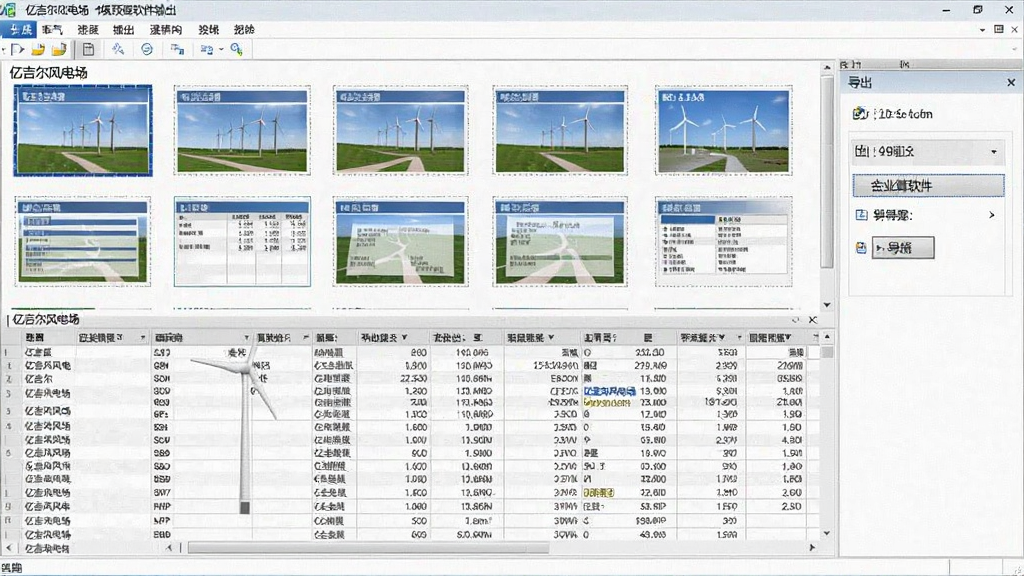Open the filter arrow on the third column header

[246, 338]
